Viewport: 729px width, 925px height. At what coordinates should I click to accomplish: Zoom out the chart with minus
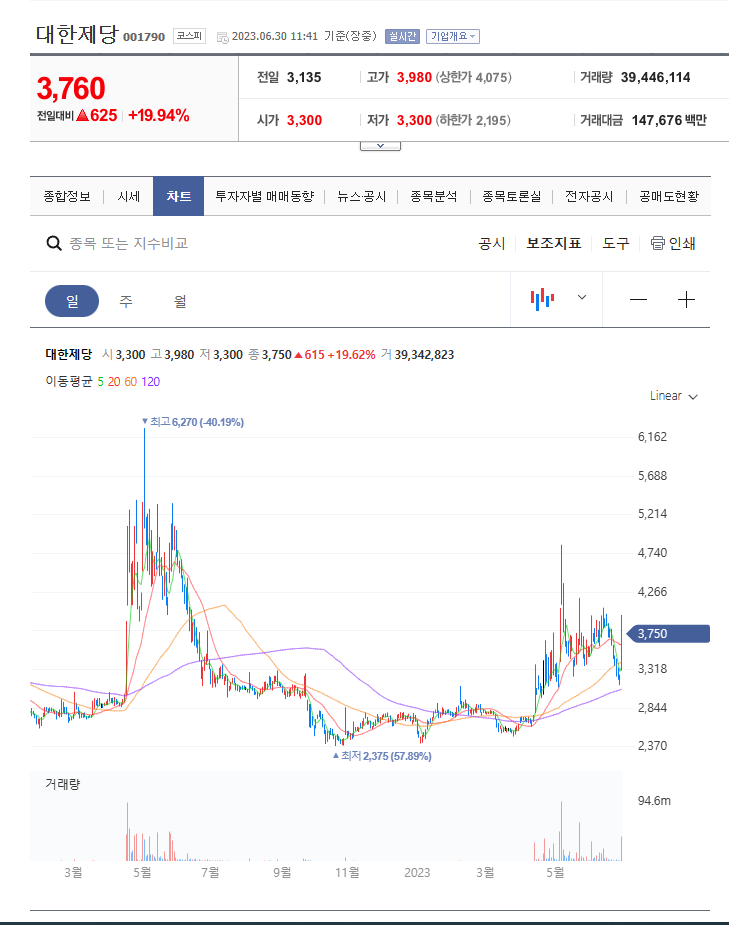click(638, 300)
